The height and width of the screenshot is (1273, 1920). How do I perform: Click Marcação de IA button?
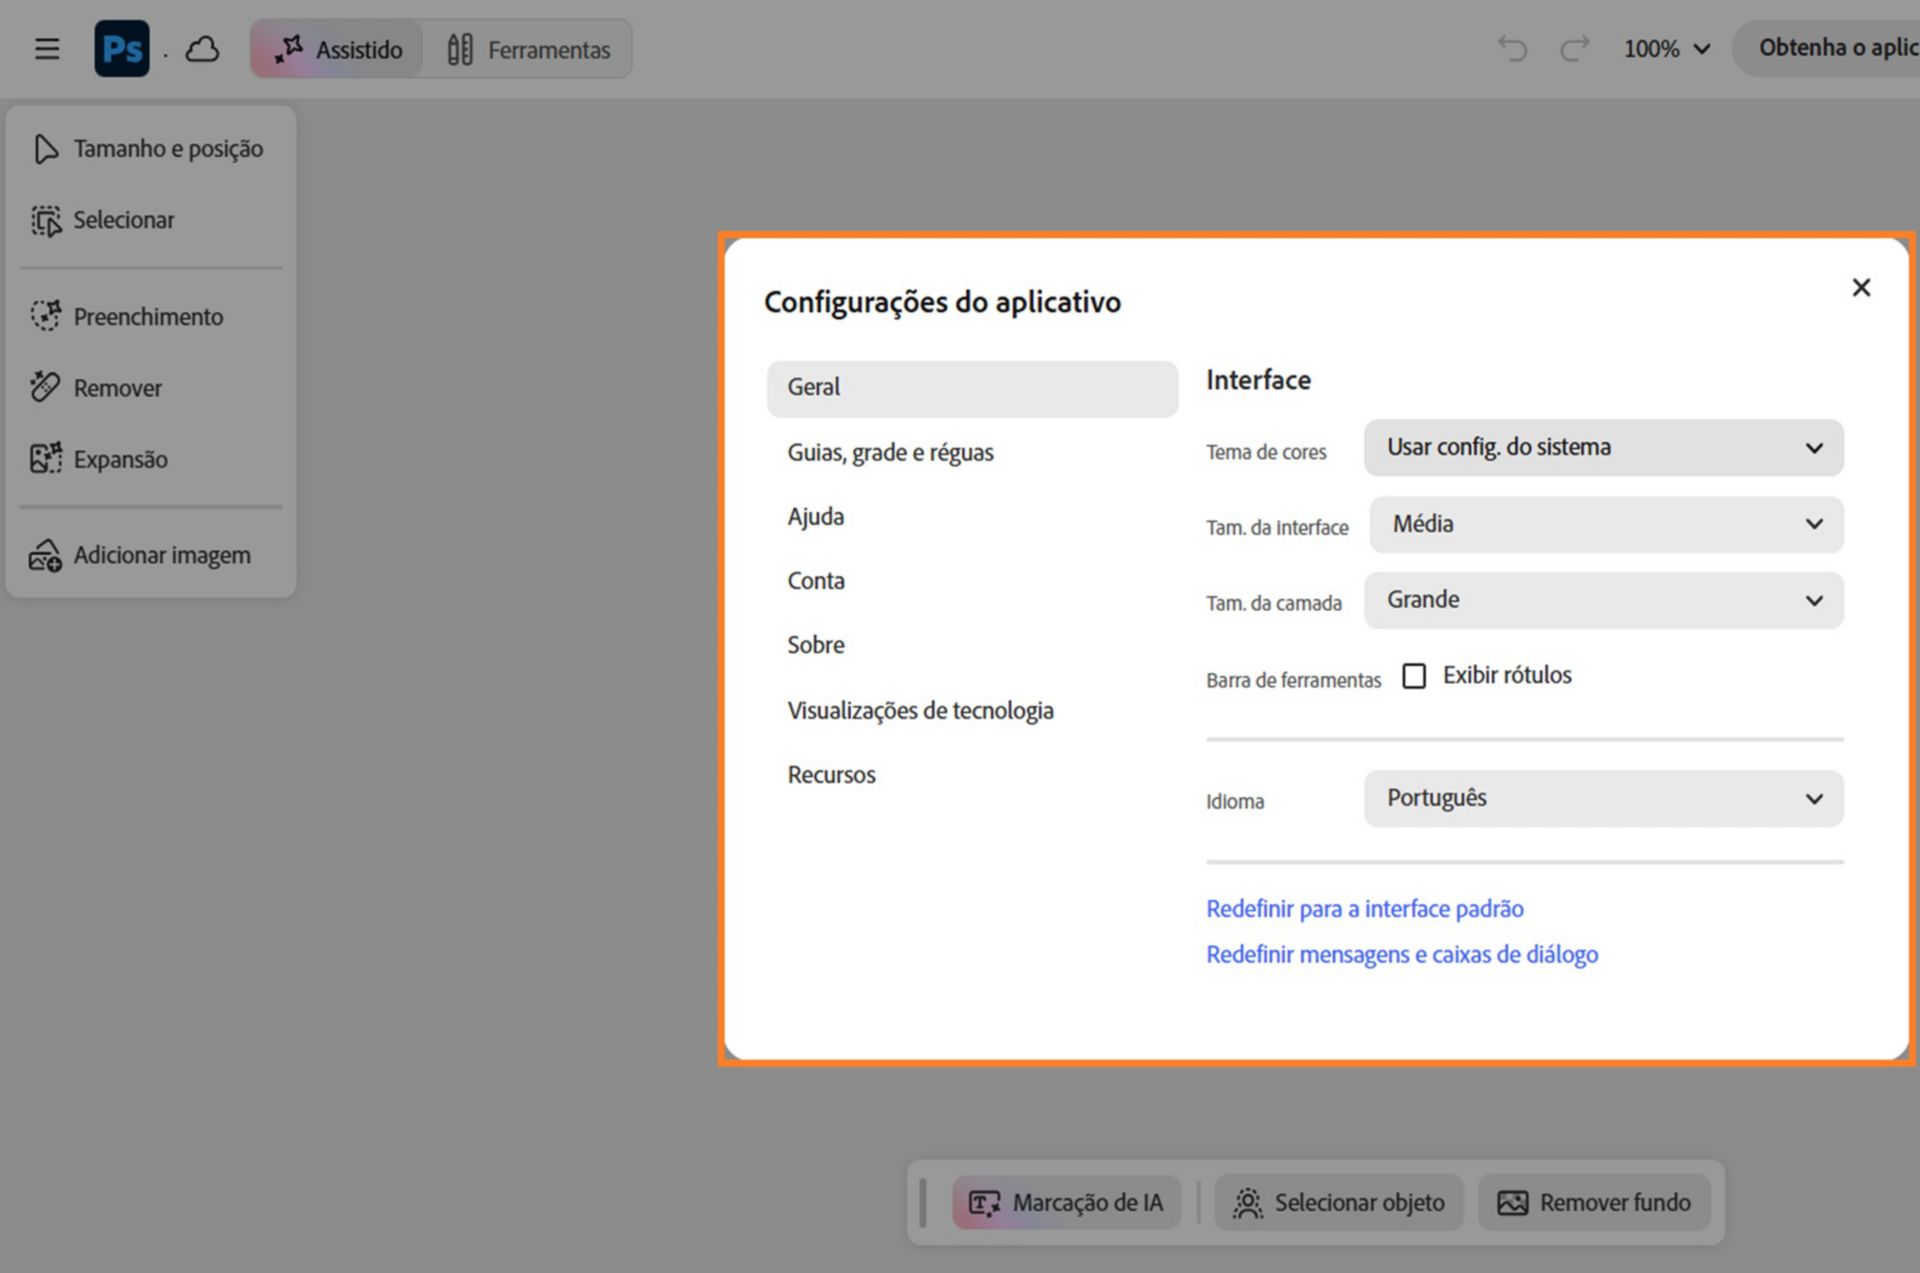click(1066, 1202)
